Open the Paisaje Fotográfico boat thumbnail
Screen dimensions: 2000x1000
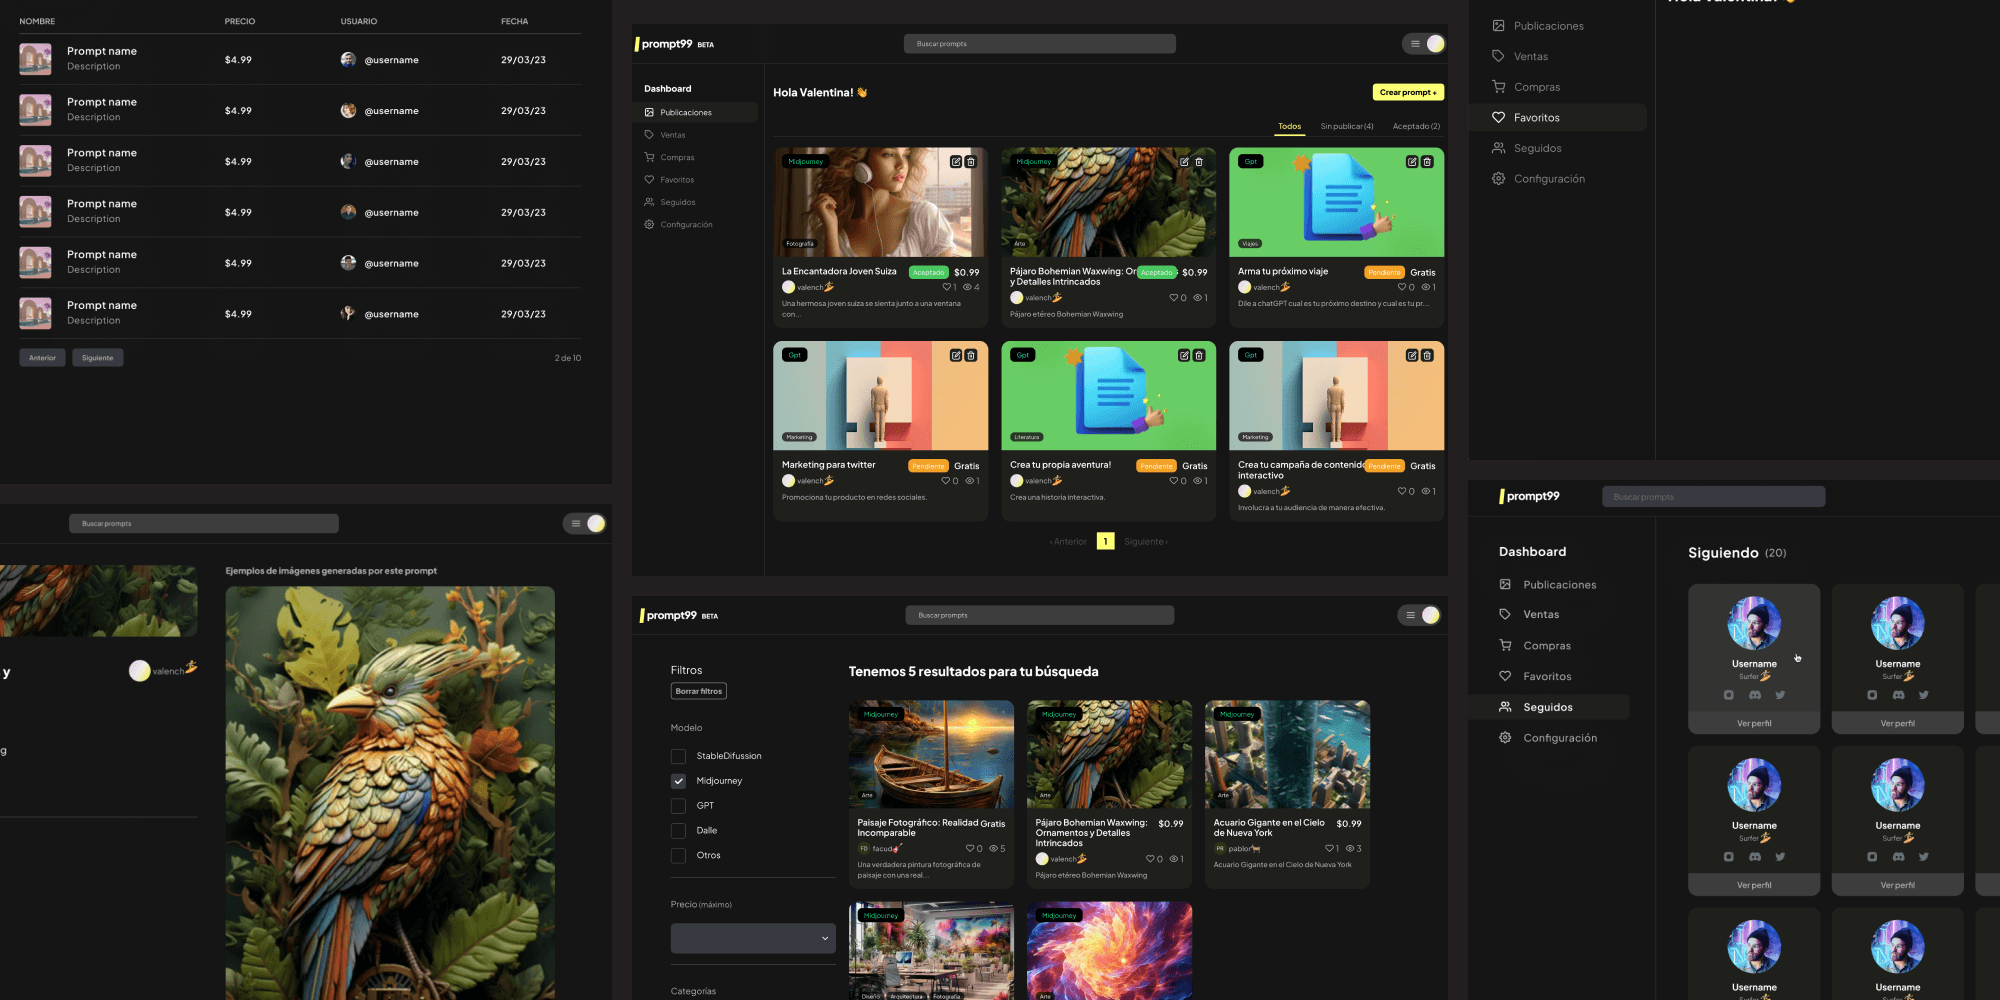931,754
